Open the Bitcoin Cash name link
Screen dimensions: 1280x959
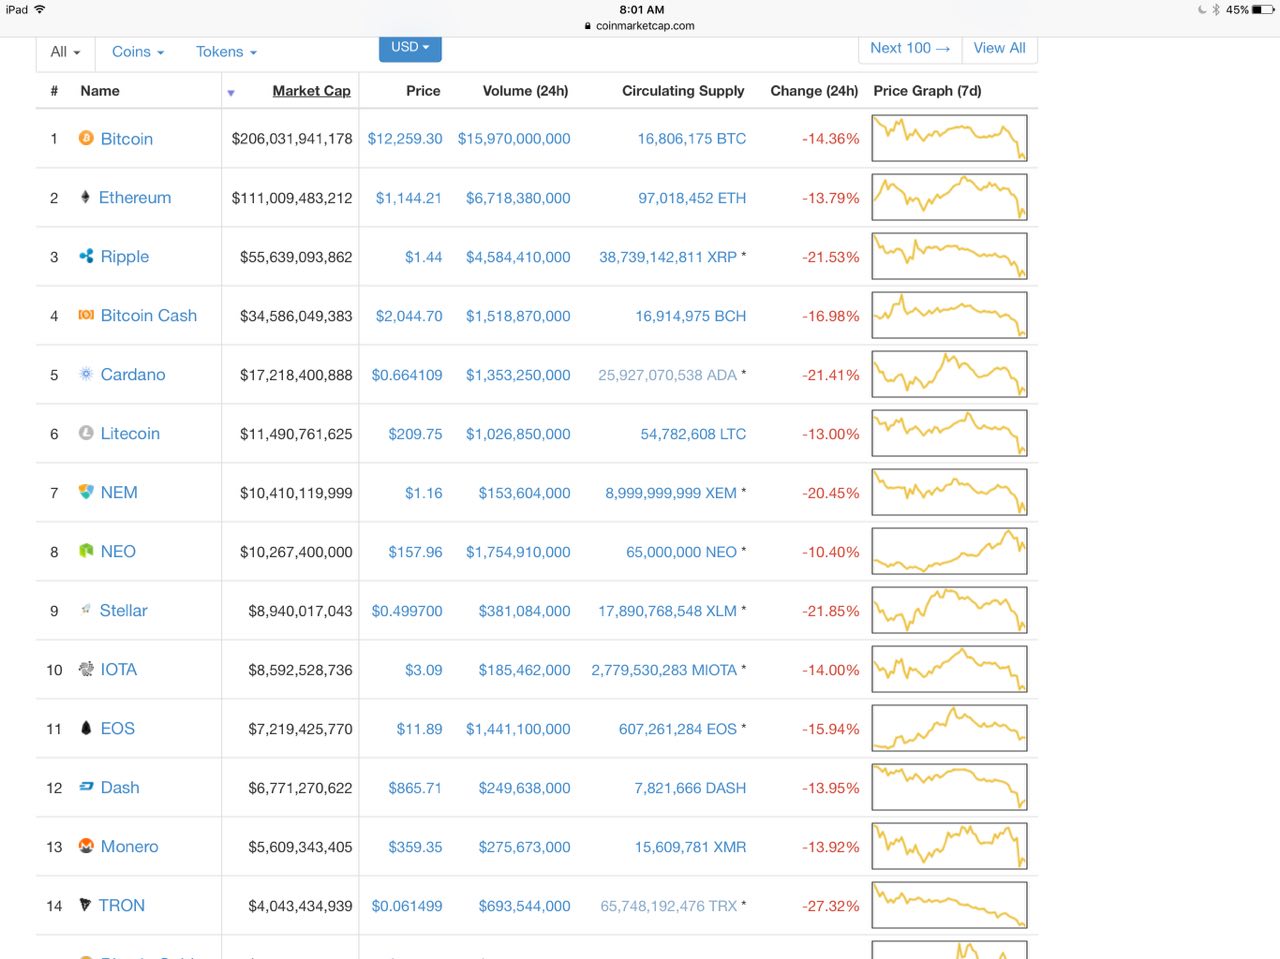[x=149, y=316]
